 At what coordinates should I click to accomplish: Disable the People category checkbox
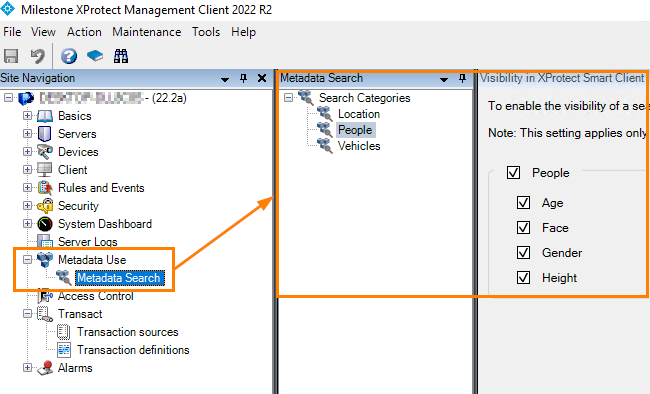(x=513, y=173)
